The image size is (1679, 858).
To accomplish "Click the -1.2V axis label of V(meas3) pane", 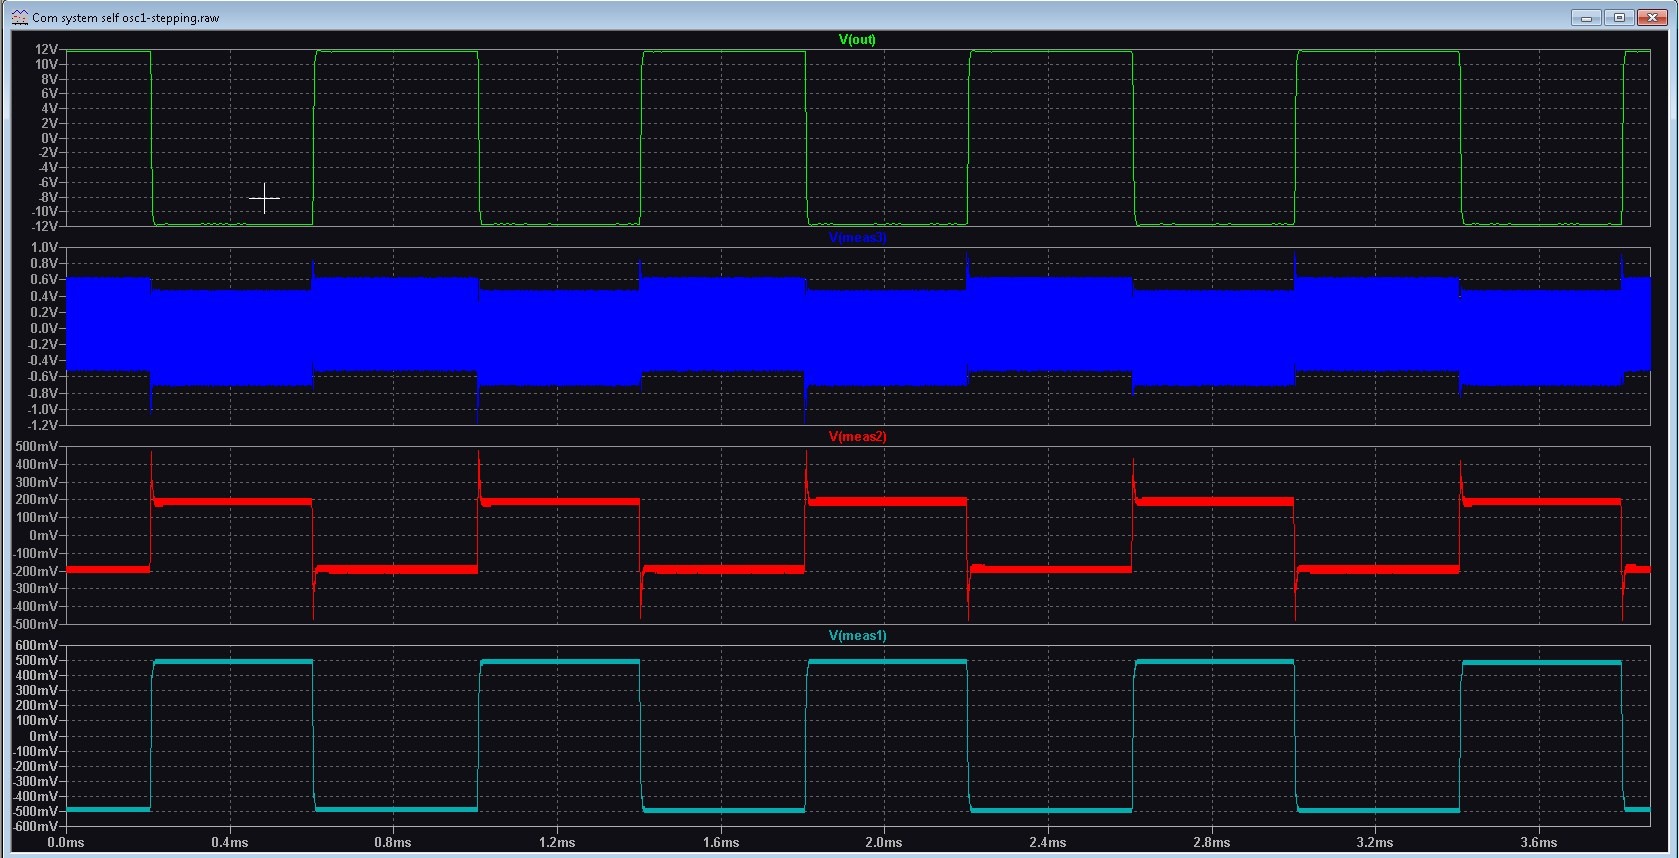I will point(43,425).
